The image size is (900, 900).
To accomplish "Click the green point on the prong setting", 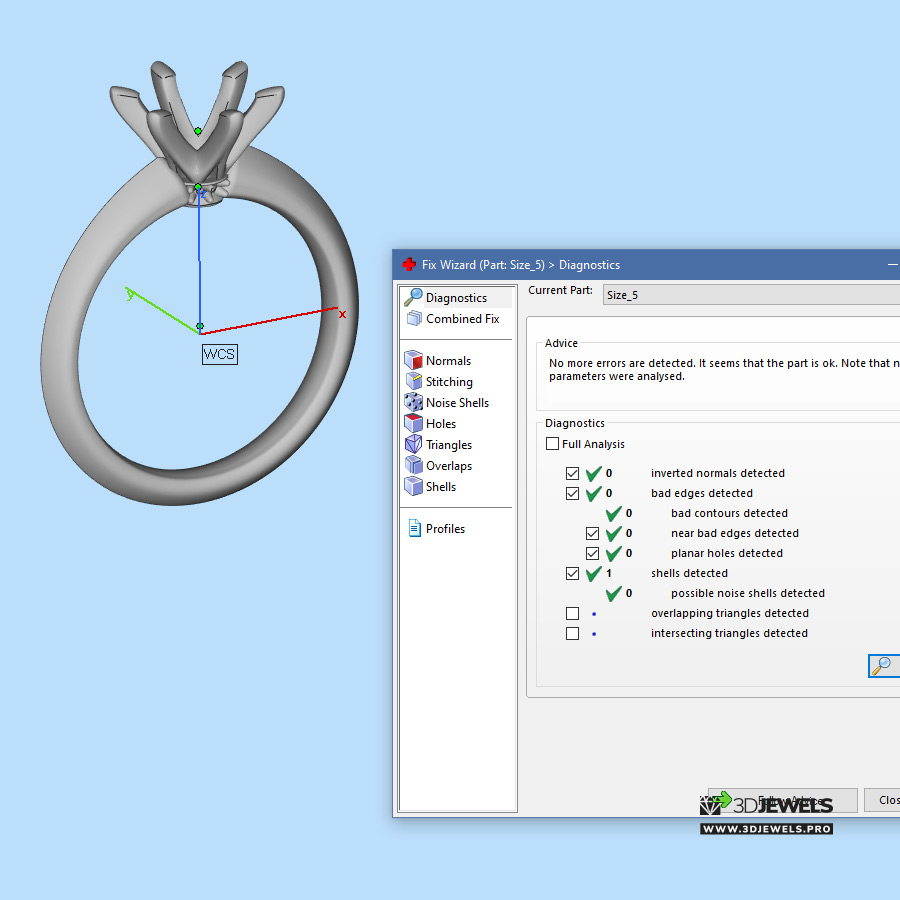I will pos(198,131).
